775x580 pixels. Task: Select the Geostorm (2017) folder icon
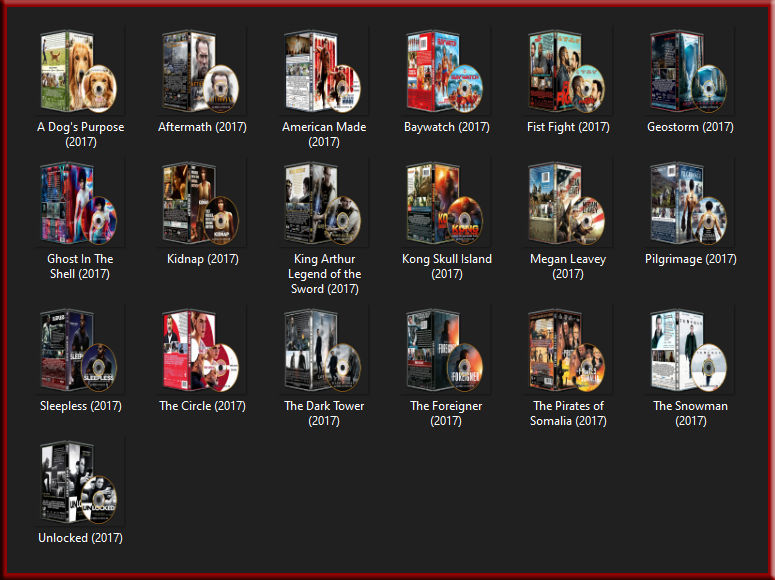[x=689, y=72]
